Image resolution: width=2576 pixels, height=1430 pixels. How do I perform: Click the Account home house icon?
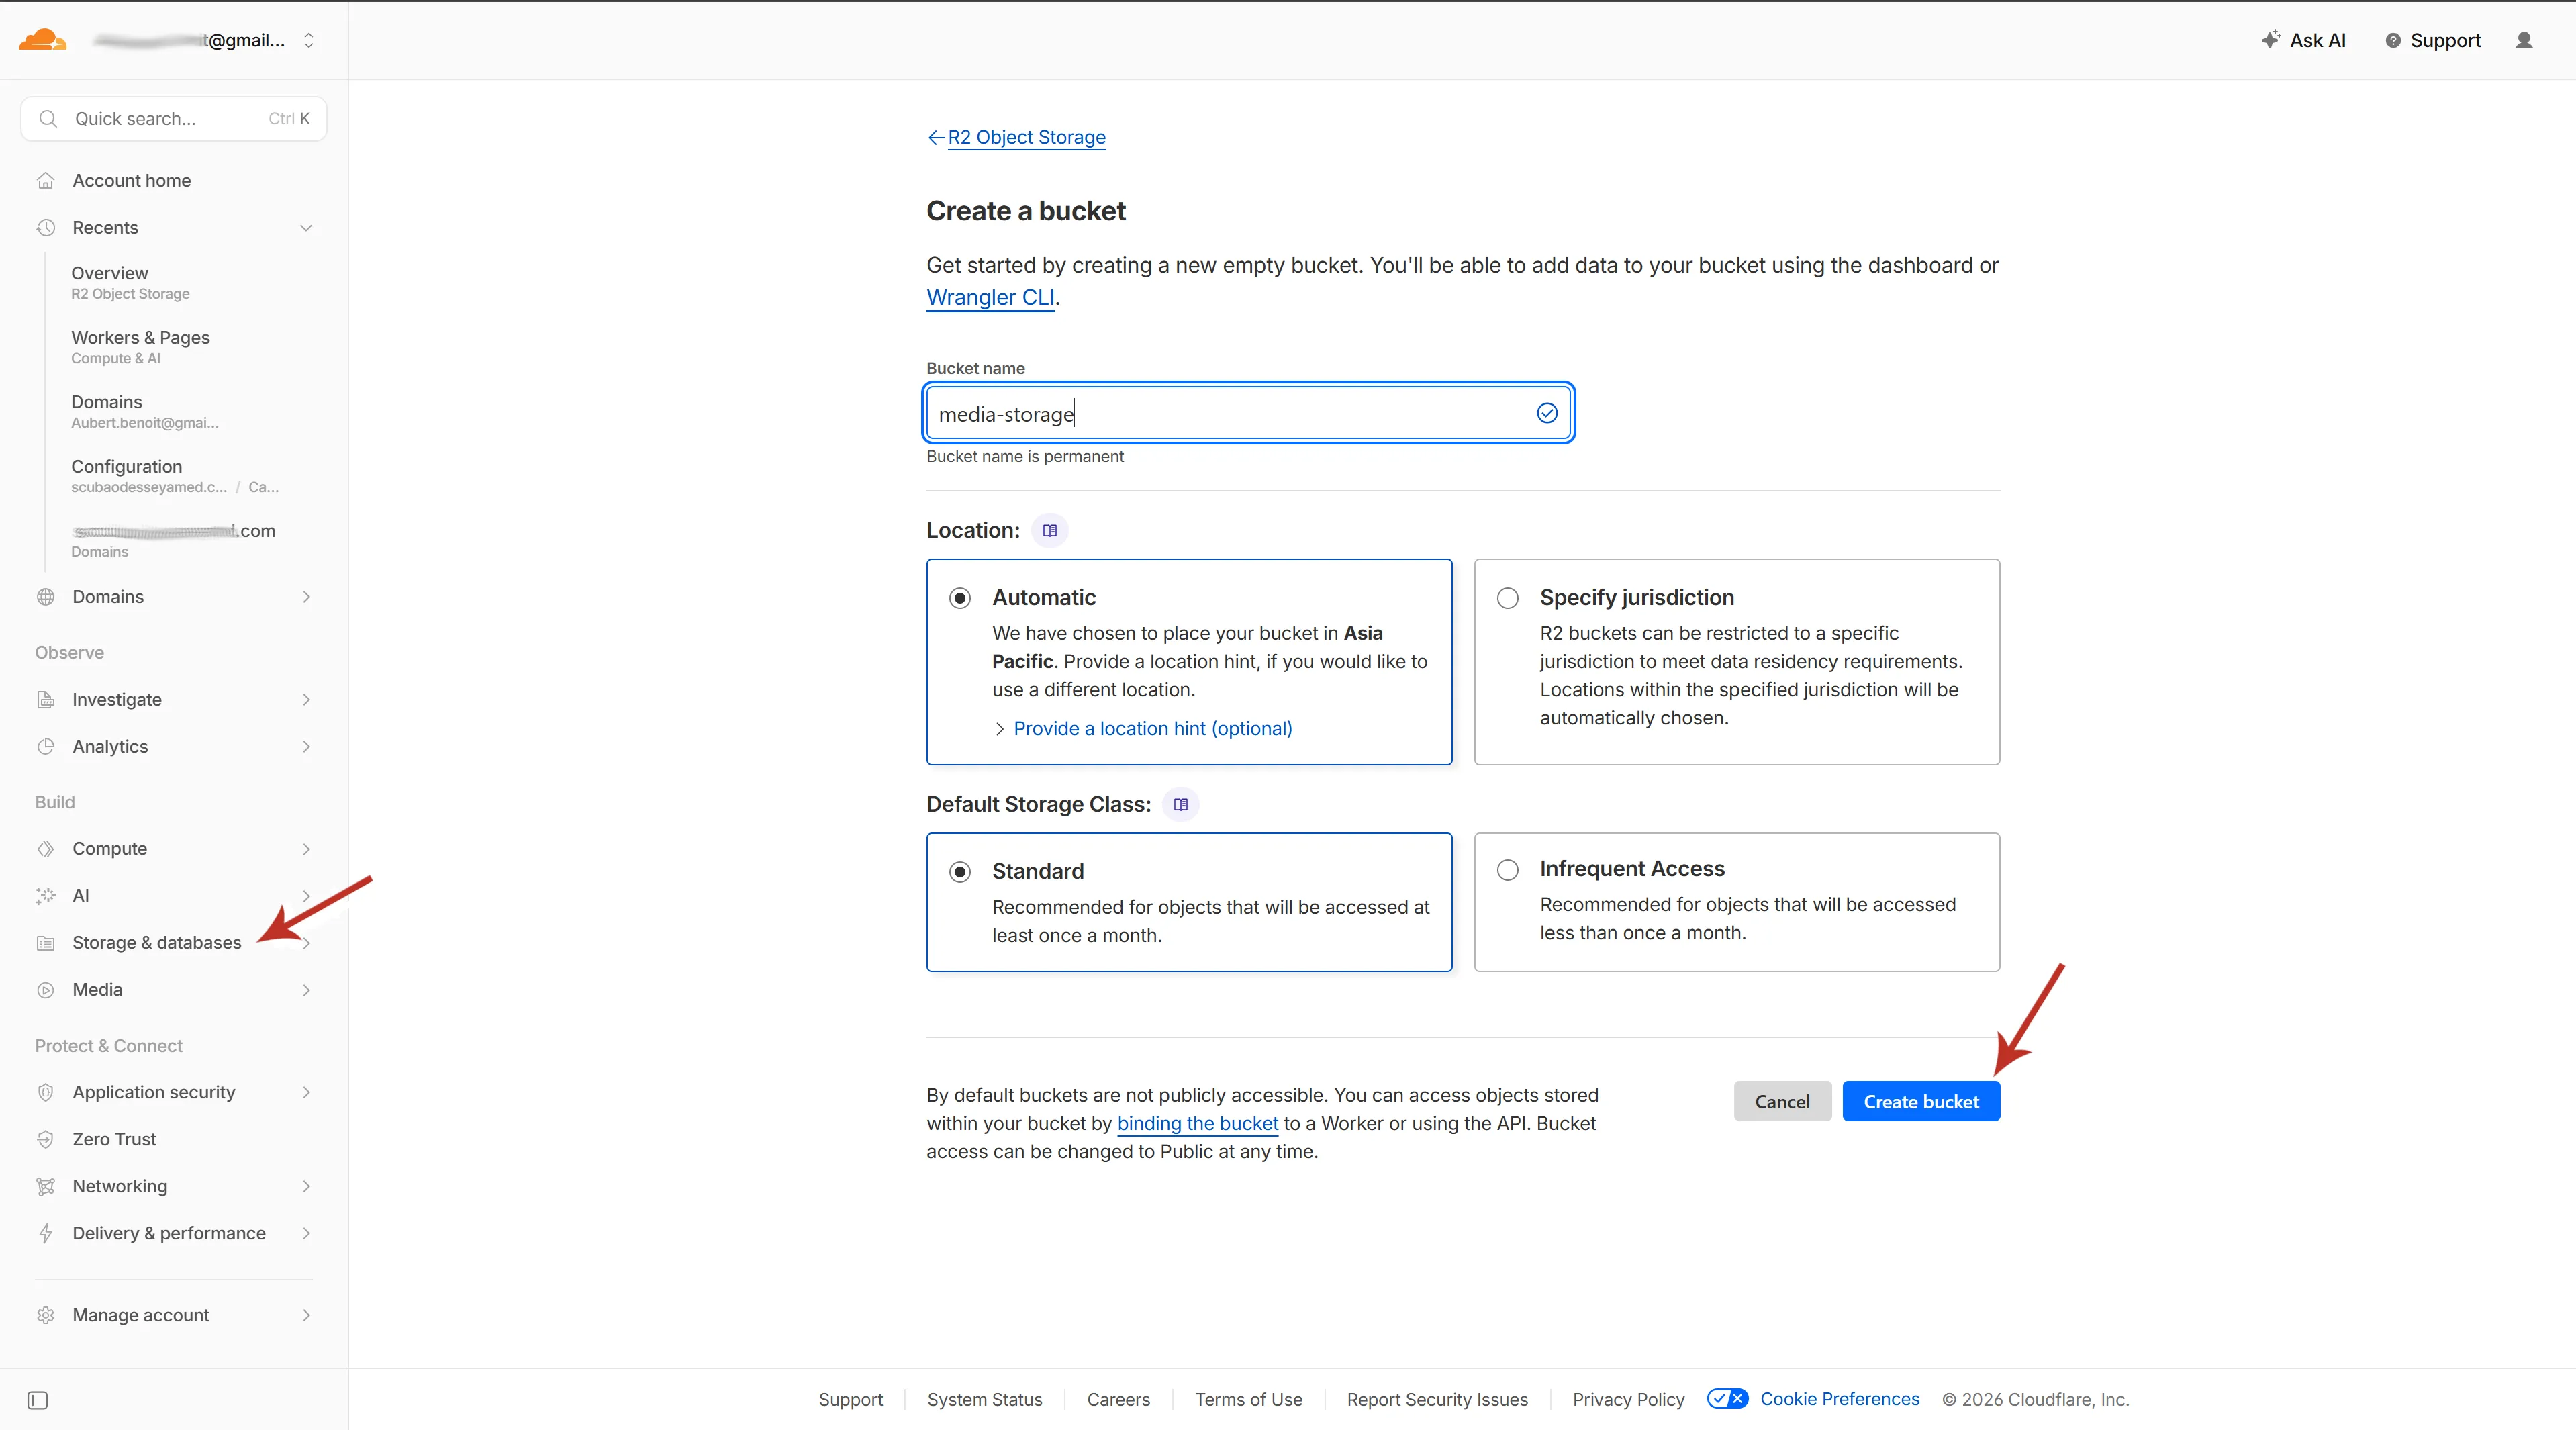click(46, 180)
